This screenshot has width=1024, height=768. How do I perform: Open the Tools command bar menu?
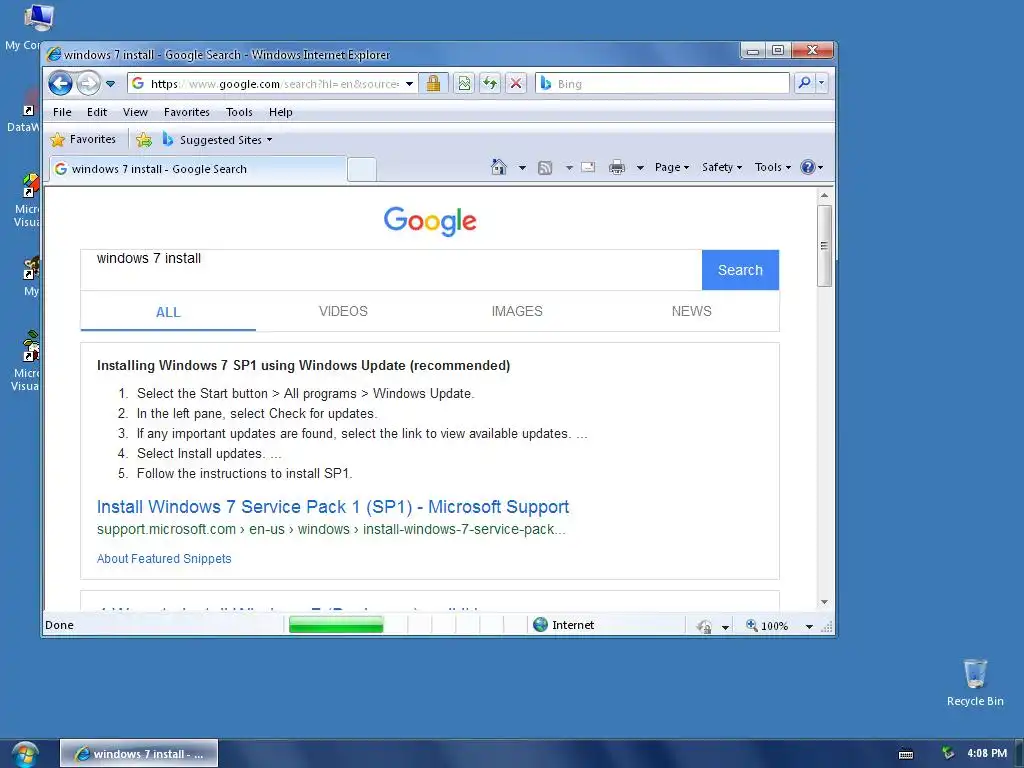click(773, 167)
